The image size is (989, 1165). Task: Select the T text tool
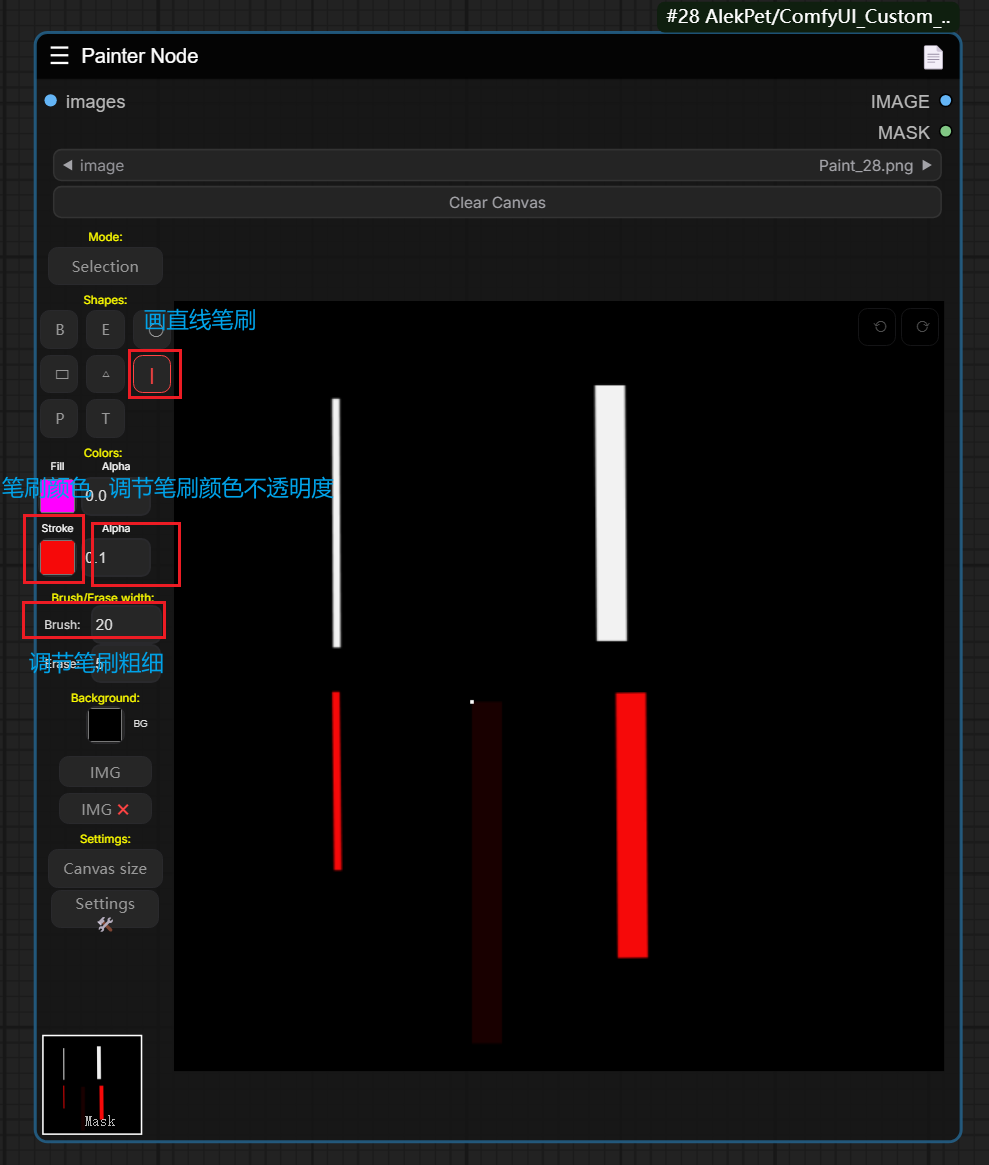point(105,419)
